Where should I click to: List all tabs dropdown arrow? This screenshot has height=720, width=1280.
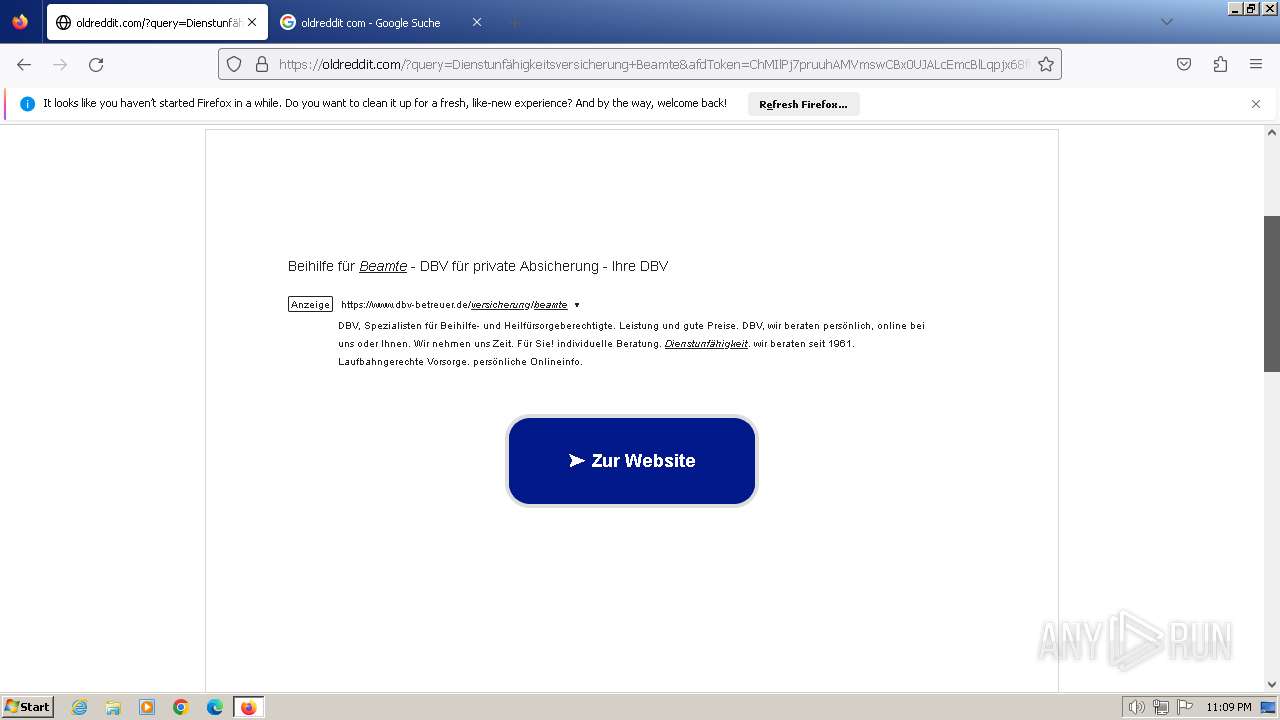coord(1166,22)
